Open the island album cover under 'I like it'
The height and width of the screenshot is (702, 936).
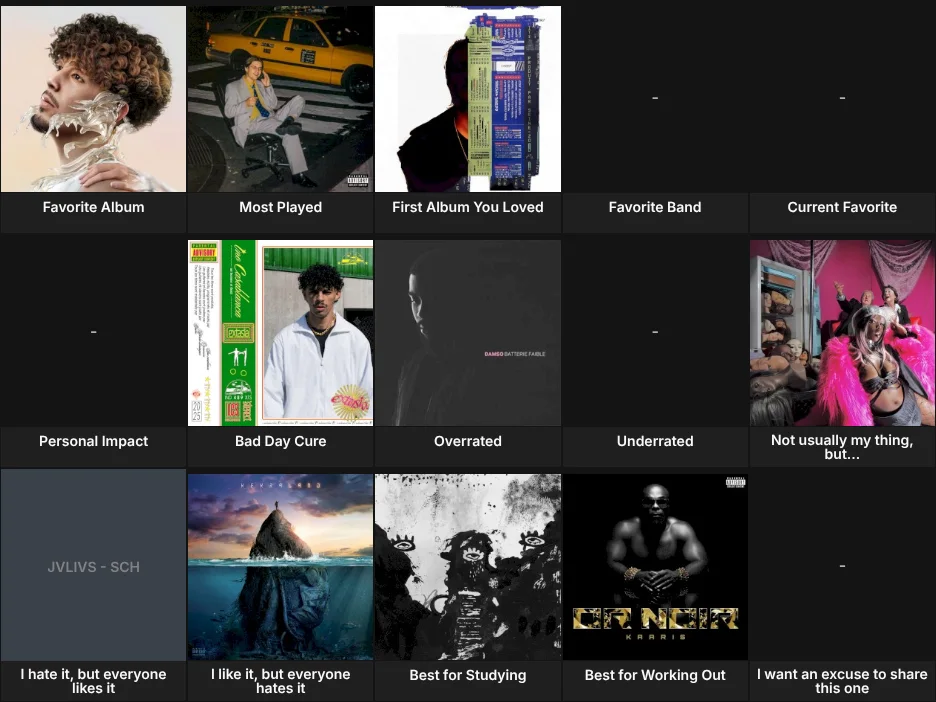[281, 567]
